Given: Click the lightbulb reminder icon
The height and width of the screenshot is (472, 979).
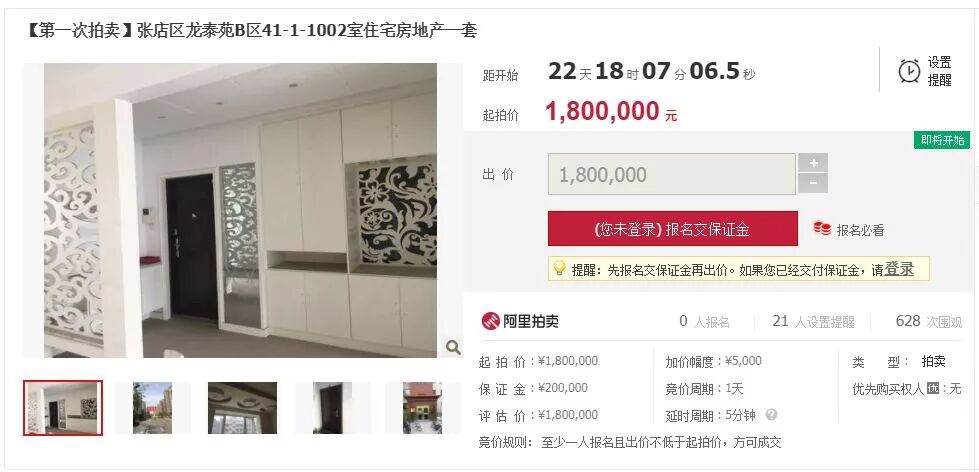Looking at the screenshot, I should tap(559, 268).
